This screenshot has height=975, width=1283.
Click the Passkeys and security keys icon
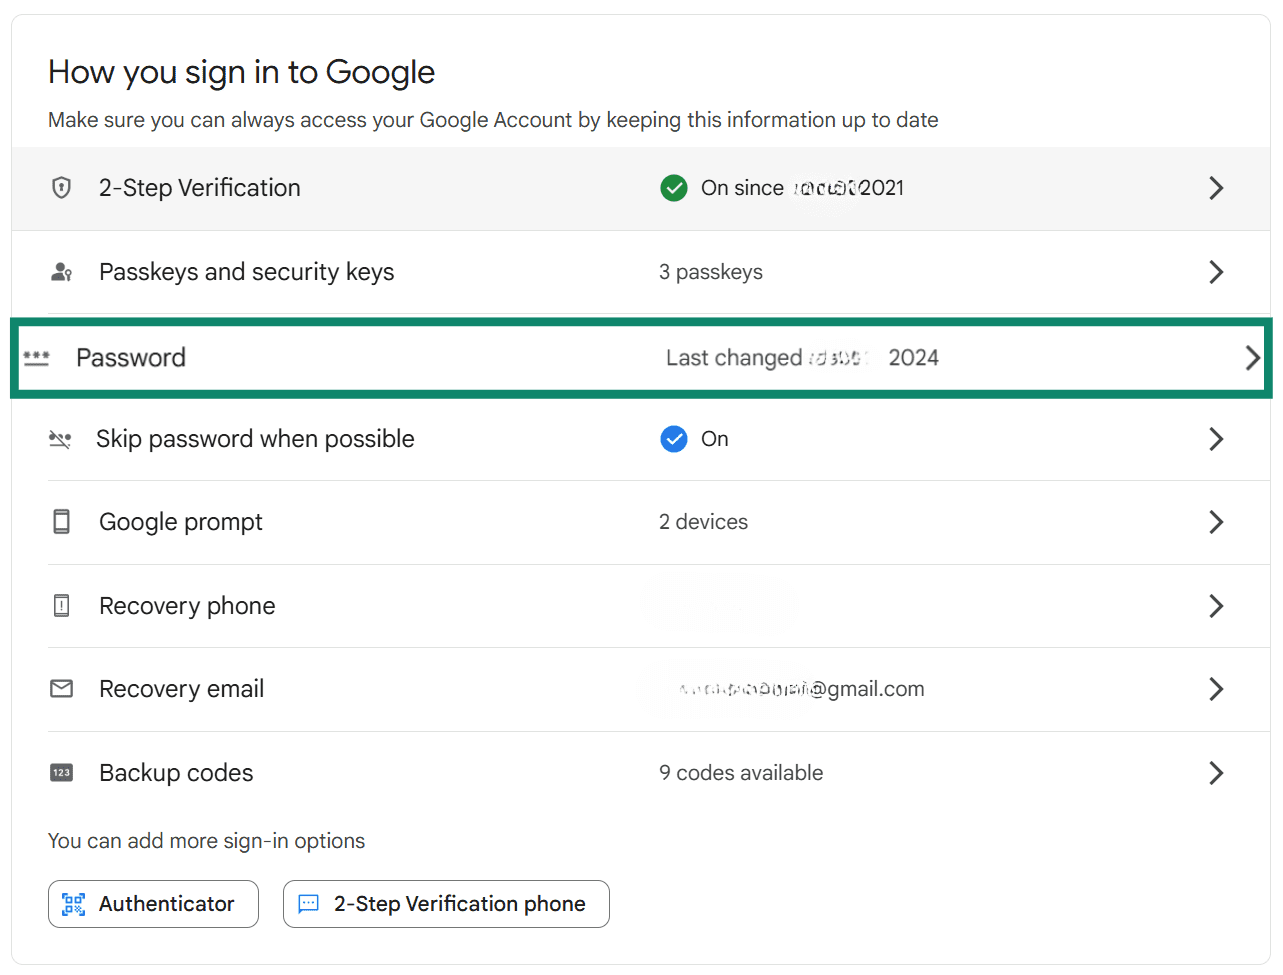coord(61,271)
